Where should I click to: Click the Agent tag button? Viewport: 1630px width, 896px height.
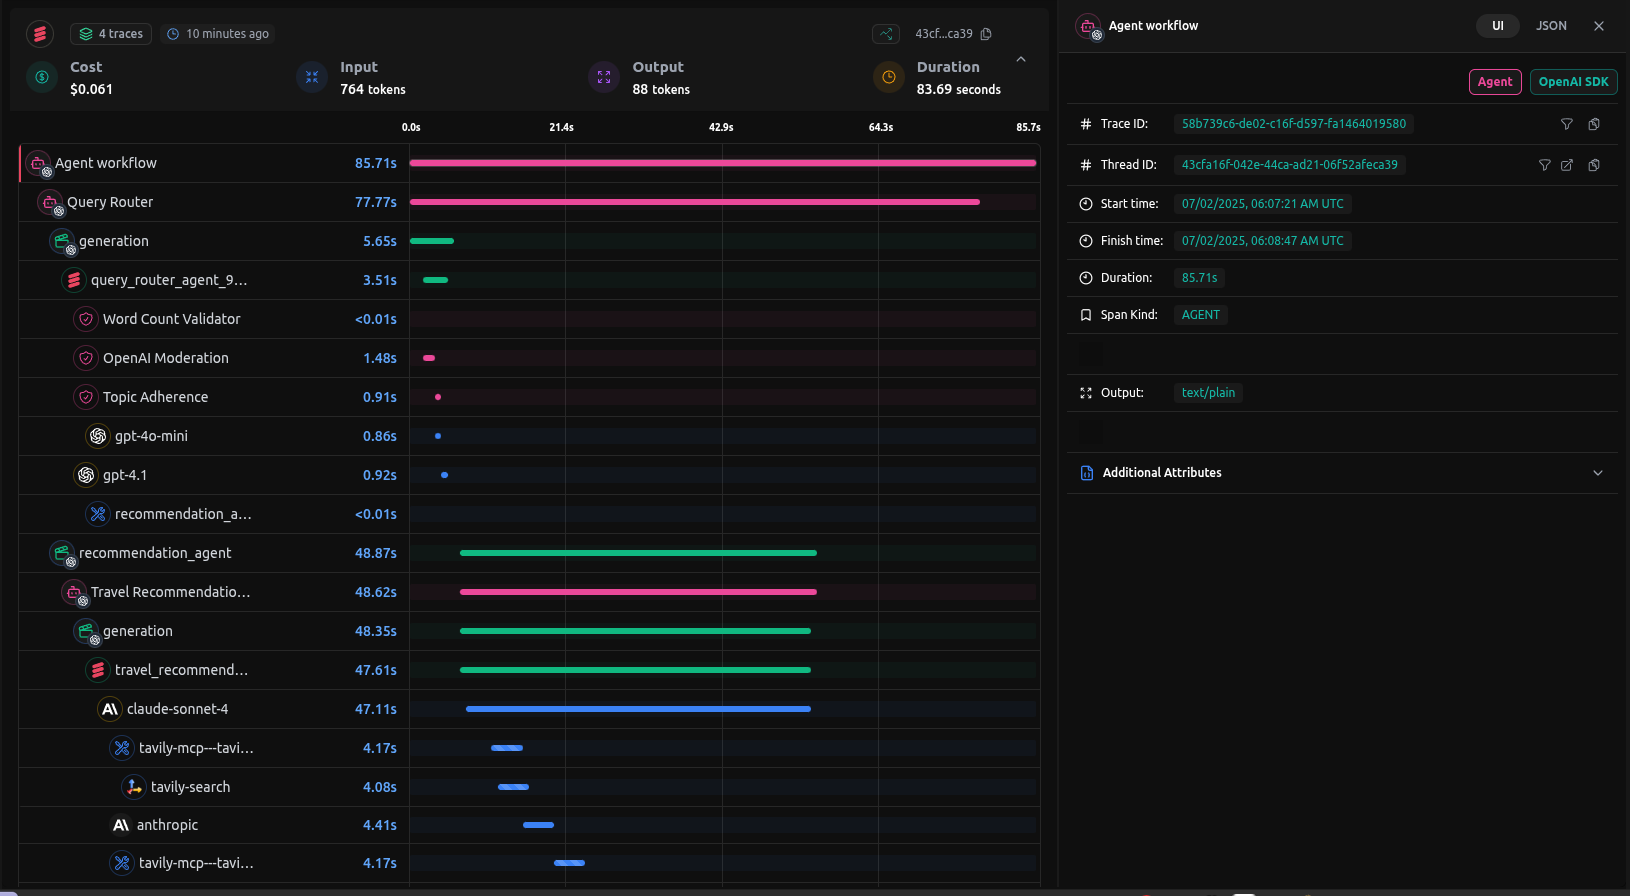(1495, 82)
